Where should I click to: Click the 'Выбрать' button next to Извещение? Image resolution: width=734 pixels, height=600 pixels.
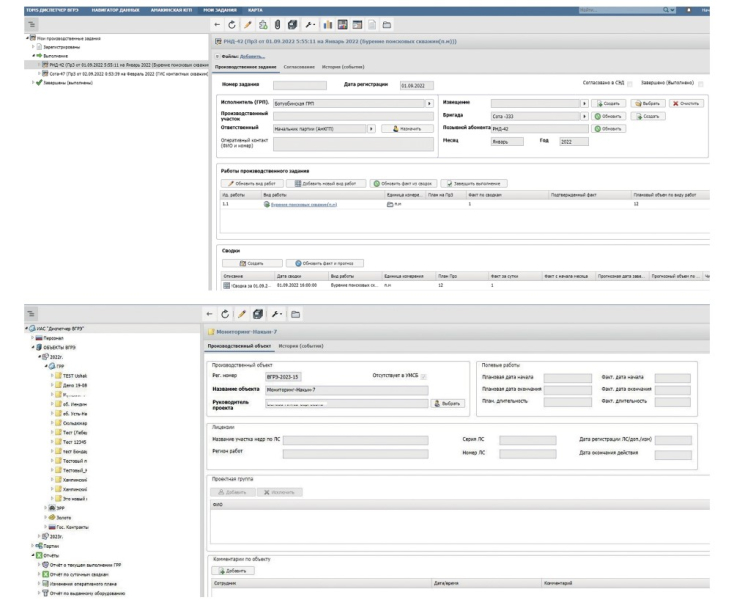click(648, 103)
